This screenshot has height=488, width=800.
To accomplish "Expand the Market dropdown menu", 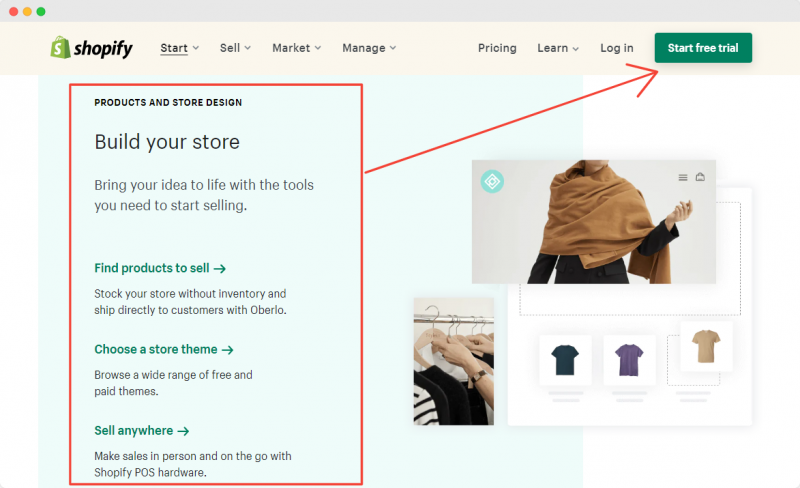I will (296, 48).
